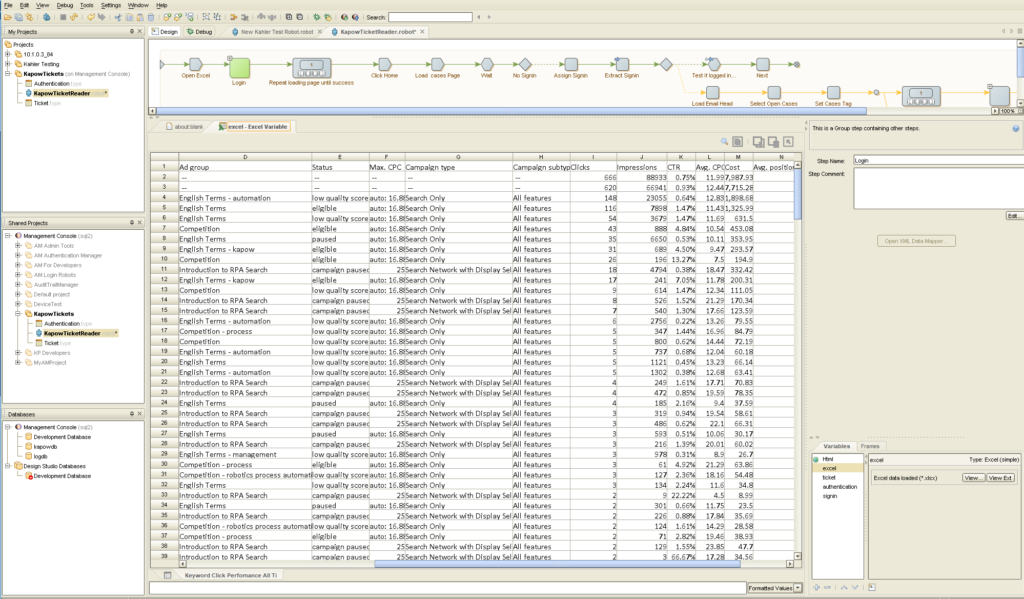Screen dimensions: 1024x599
Task: Select the Extract Signin step
Action: click(622, 64)
